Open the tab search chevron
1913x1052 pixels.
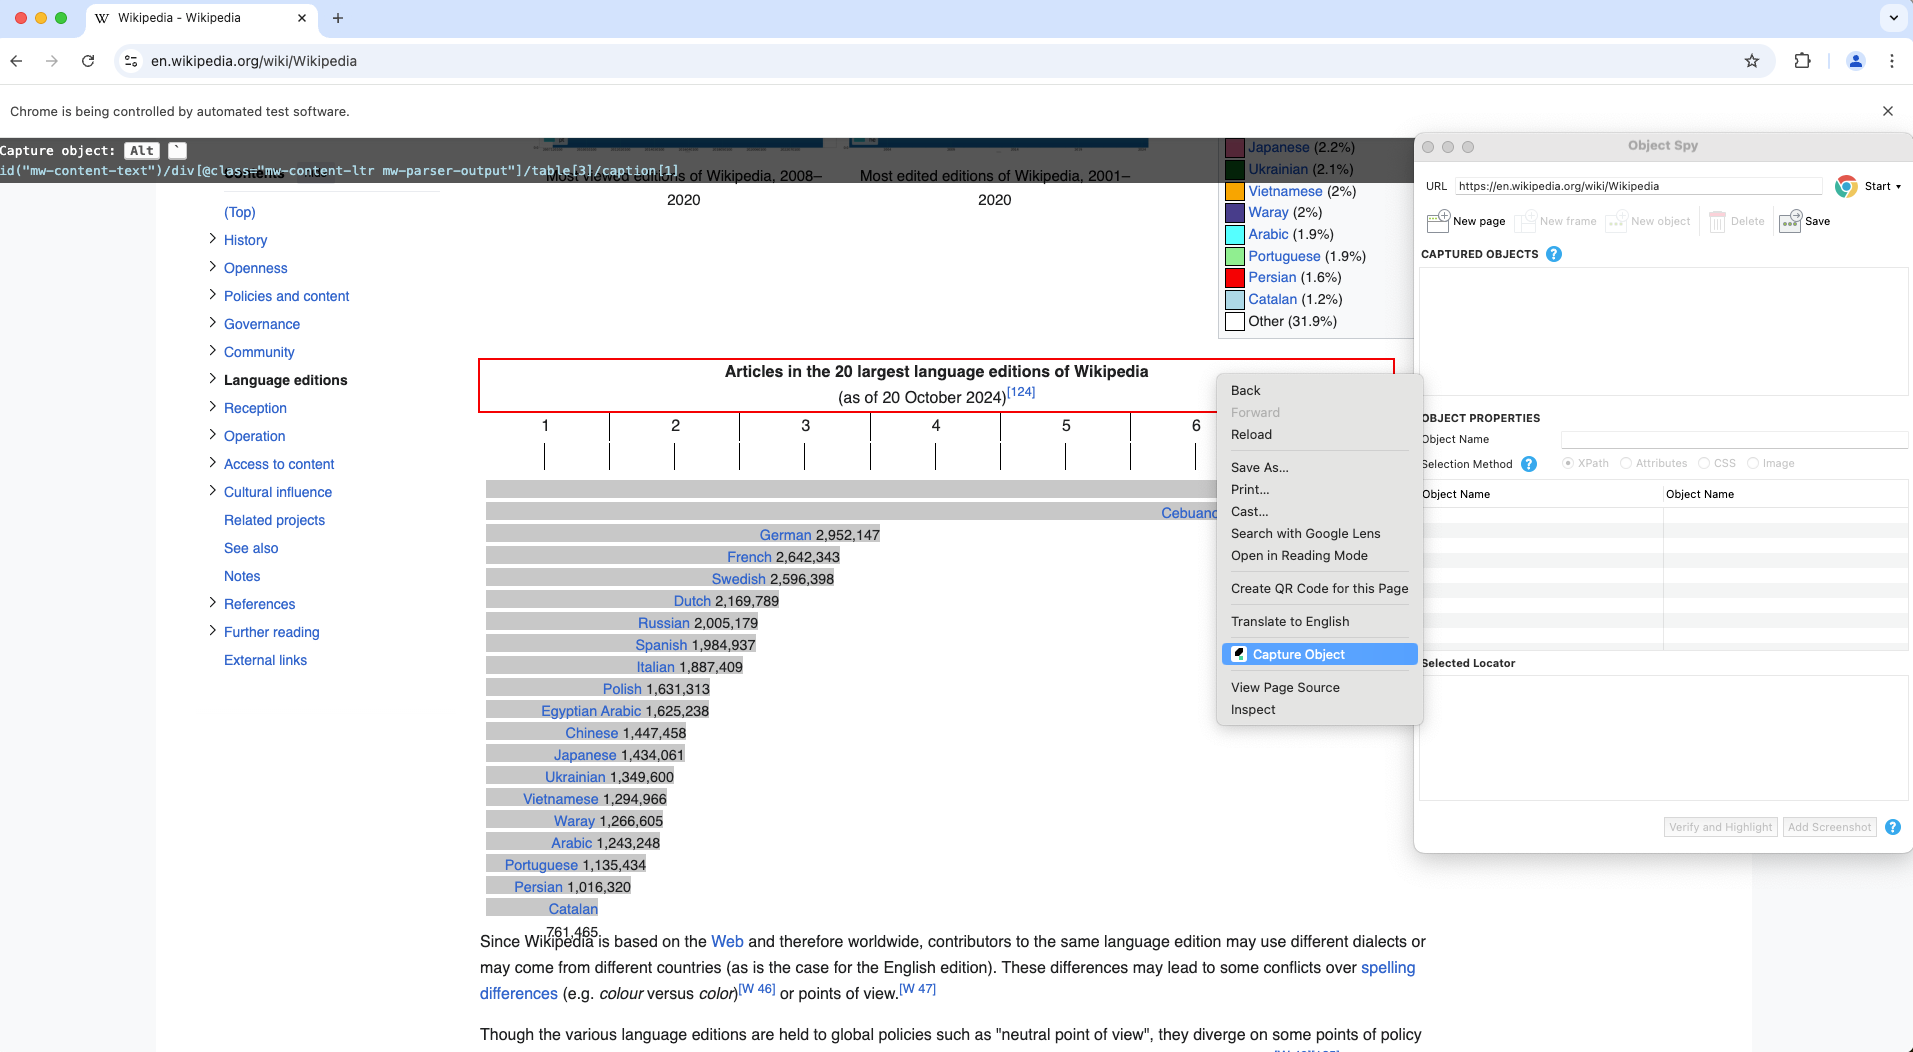(x=1893, y=18)
